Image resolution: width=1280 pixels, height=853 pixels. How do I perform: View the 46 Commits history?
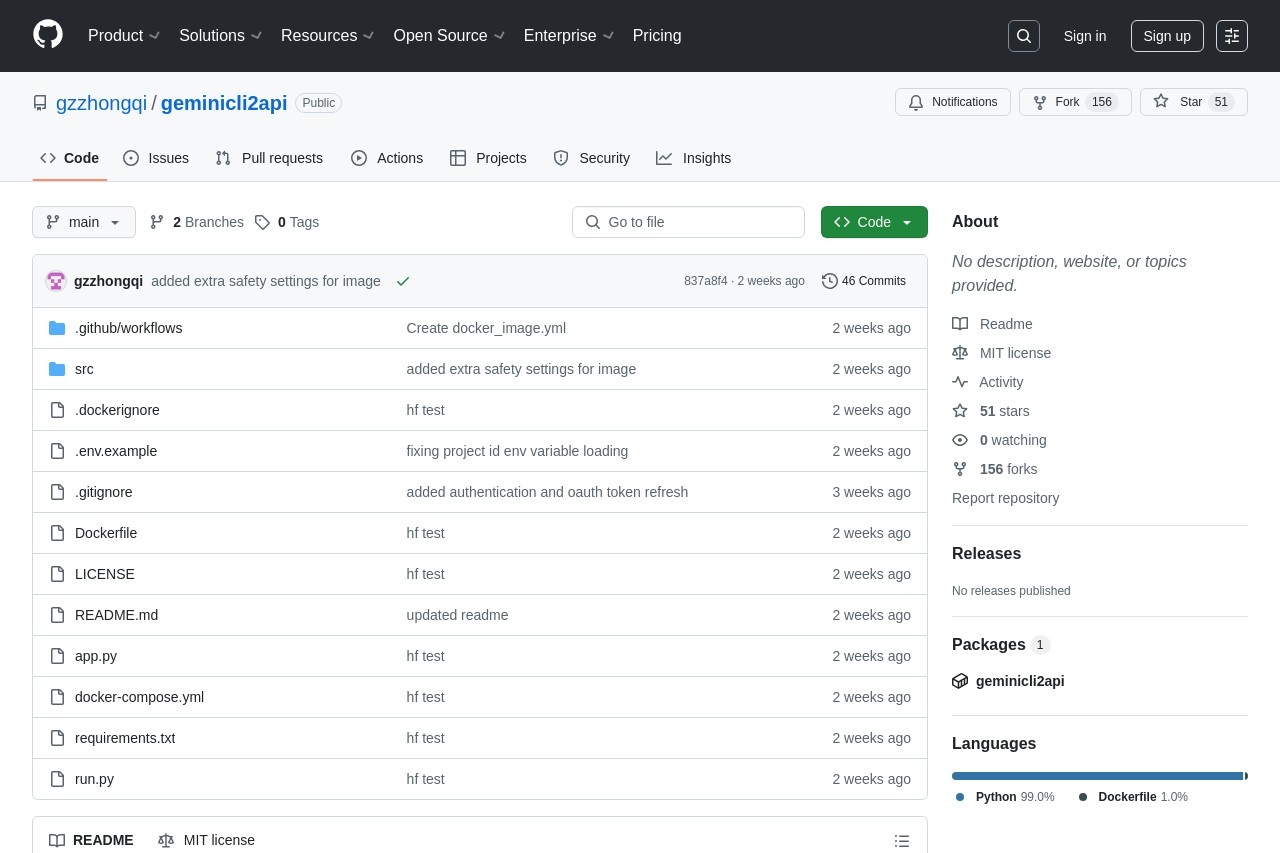864,281
